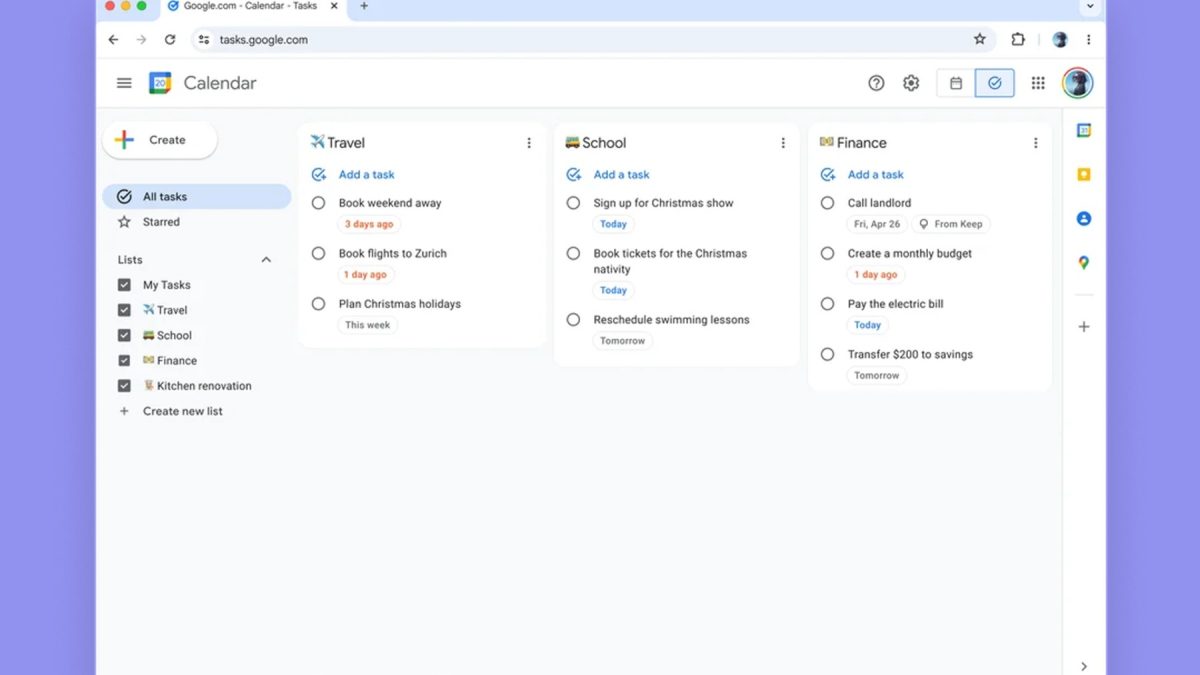Viewport: 1200px width, 675px height.
Task: Click 'Add a task' under School
Action: tap(620, 174)
